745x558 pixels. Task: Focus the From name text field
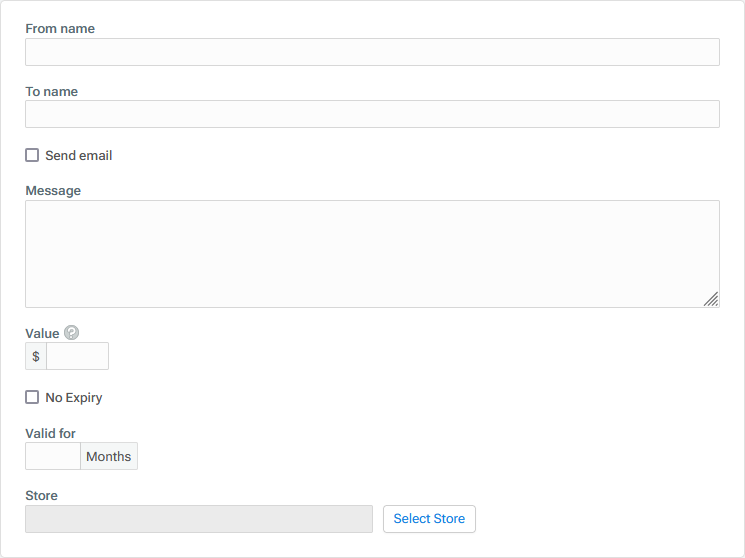tap(372, 52)
